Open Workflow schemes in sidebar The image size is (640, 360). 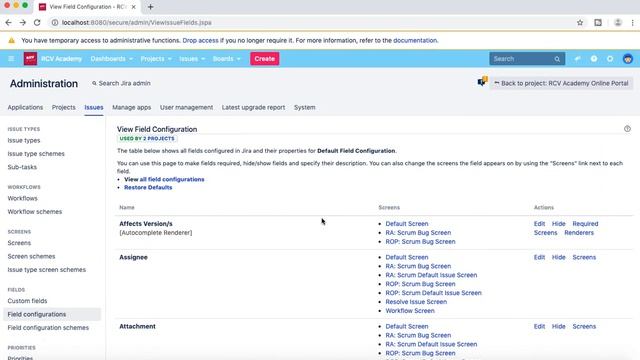coord(35,212)
